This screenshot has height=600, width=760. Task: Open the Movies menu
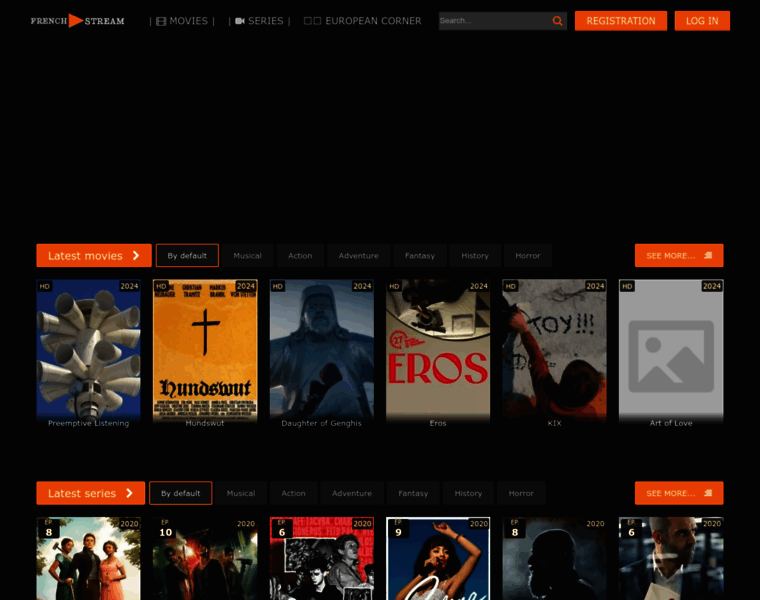point(182,21)
